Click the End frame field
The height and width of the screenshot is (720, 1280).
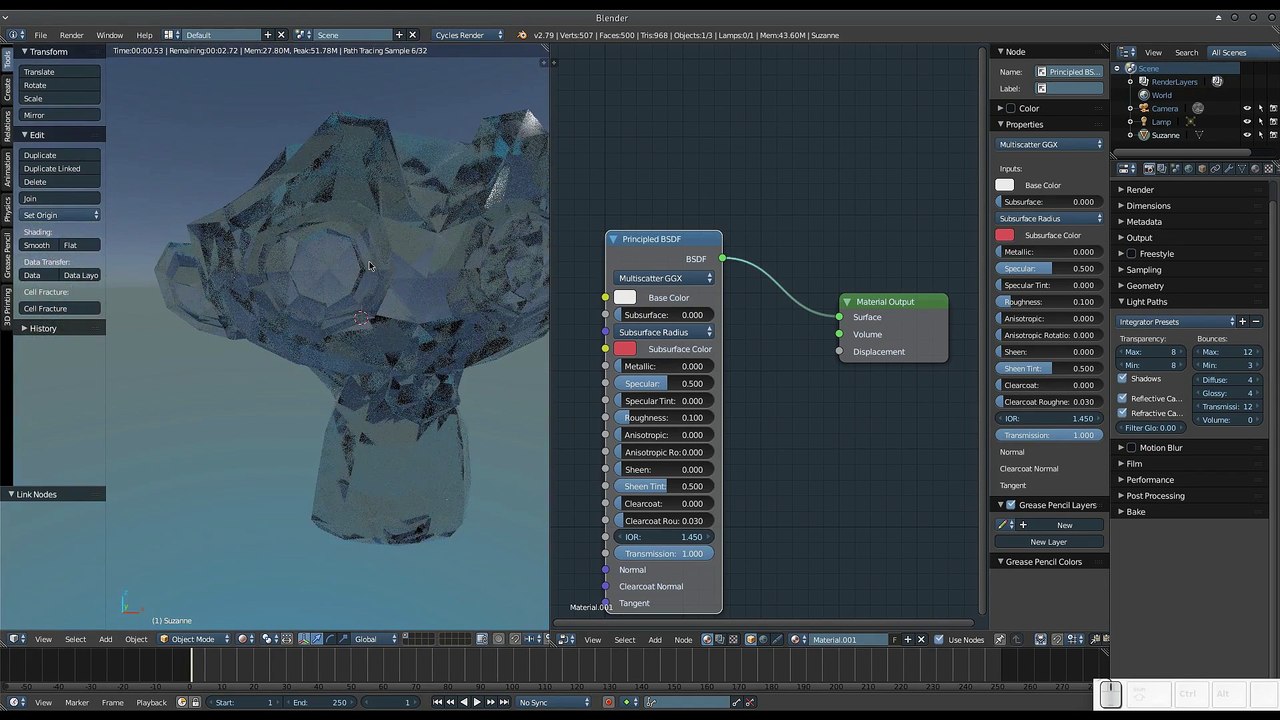320,703
